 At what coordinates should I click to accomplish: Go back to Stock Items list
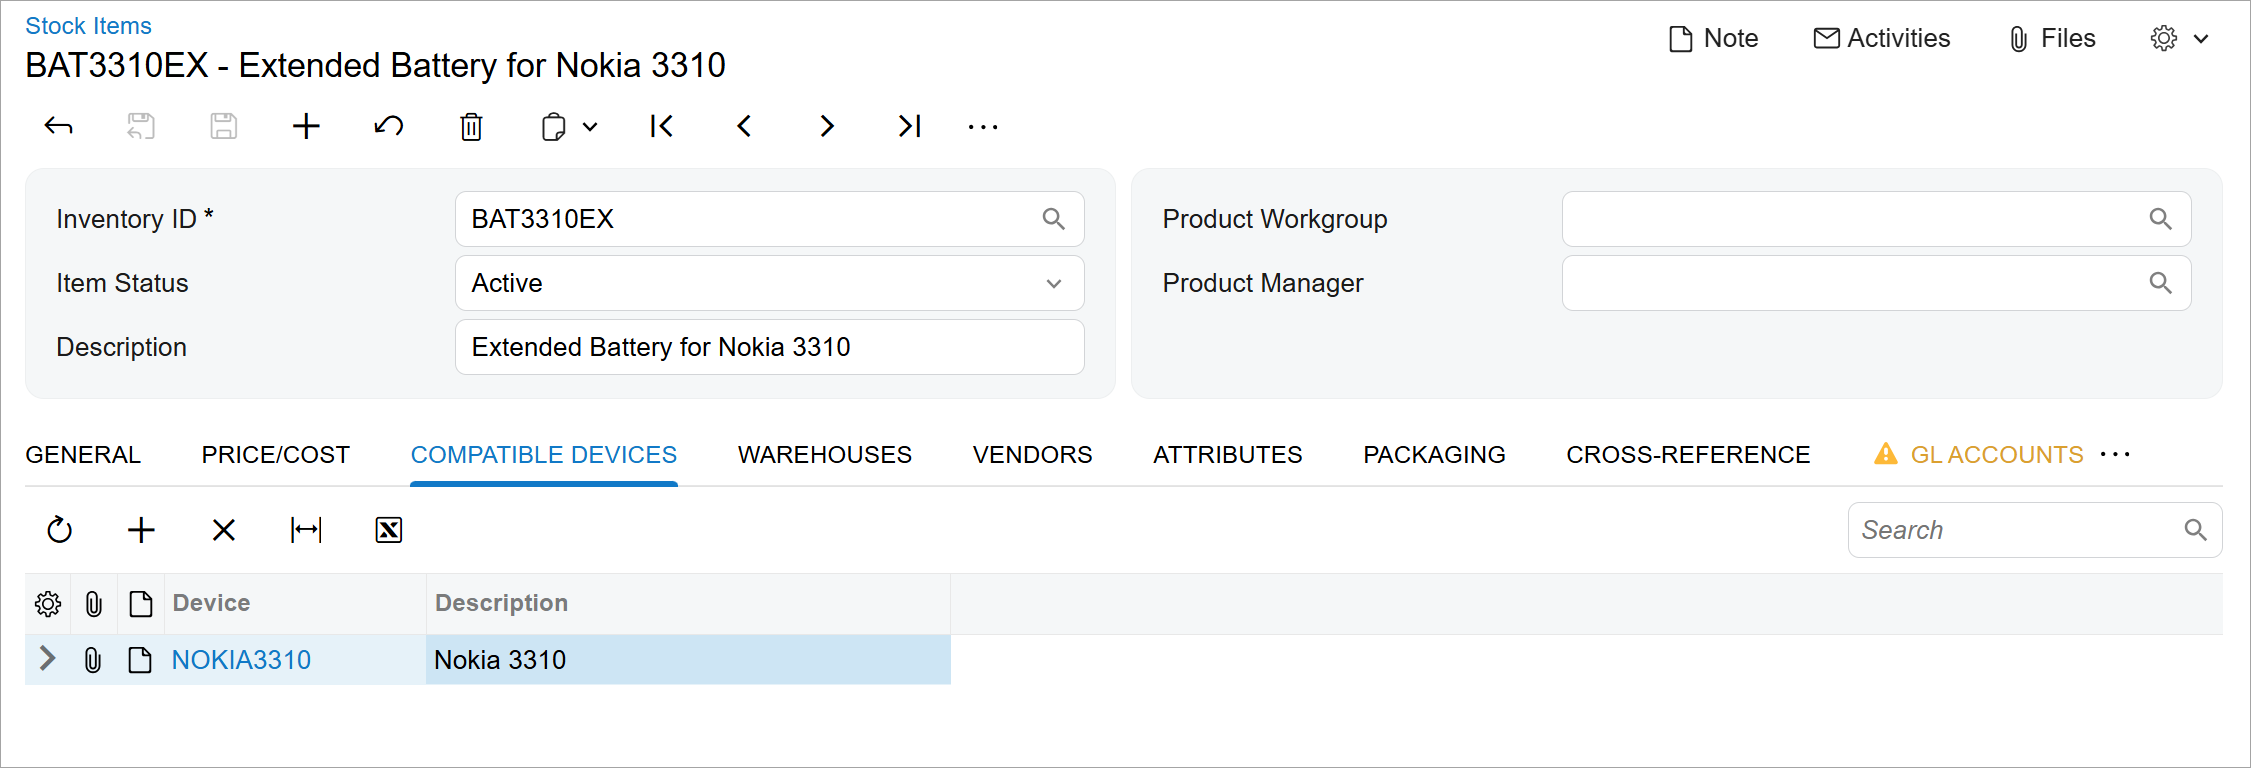point(88,26)
